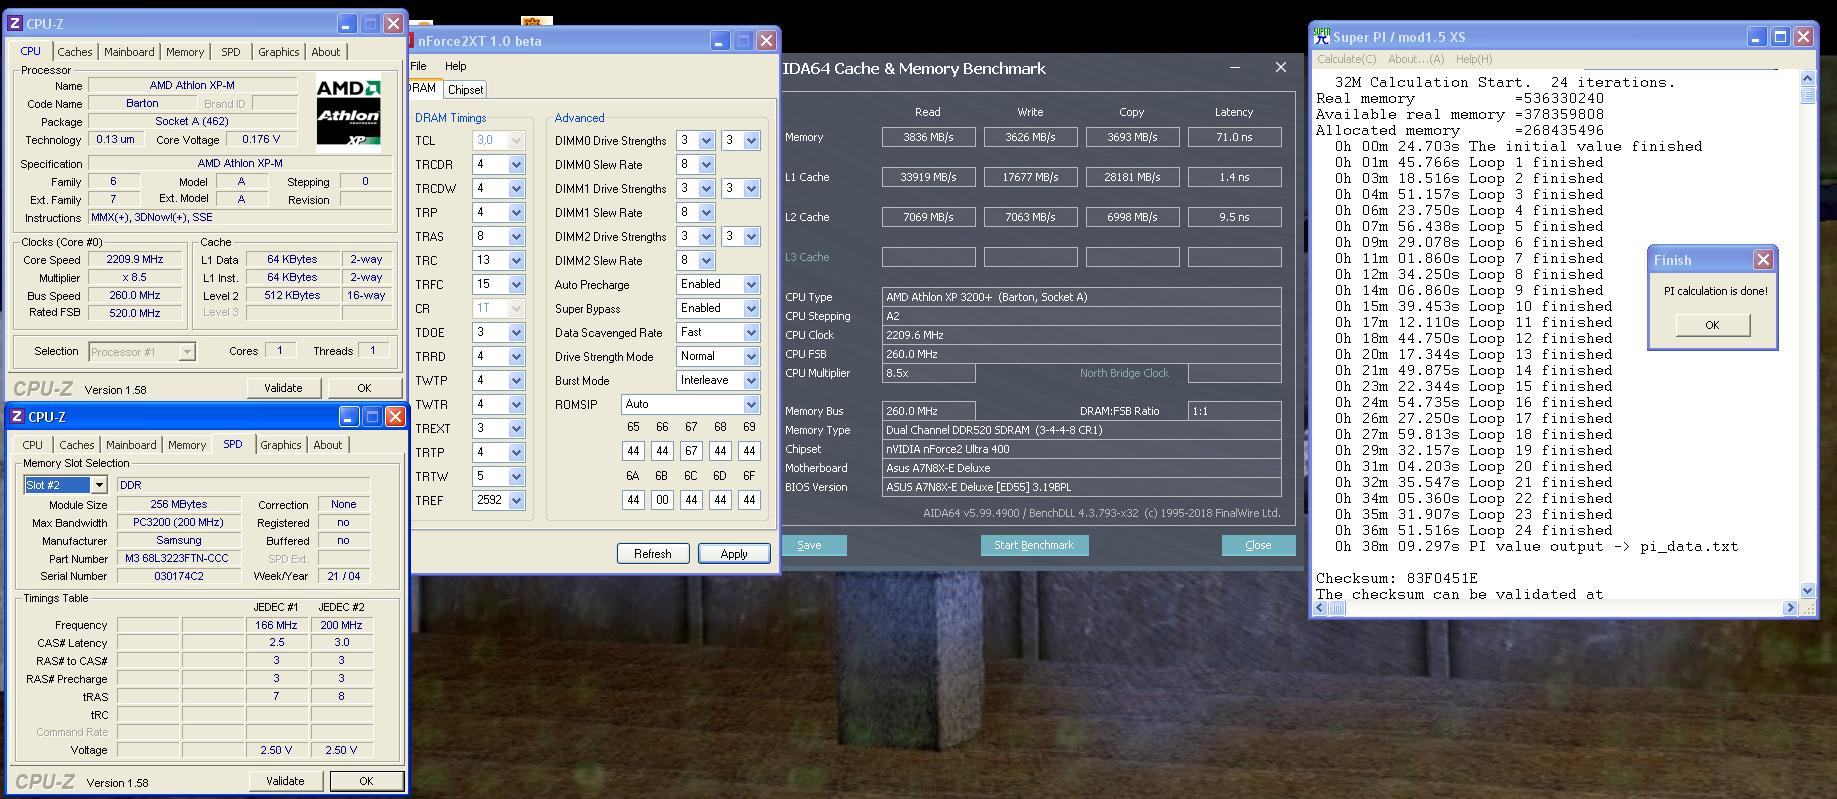This screenshot has width=1837, height=799.
Task: Click Refresh button in nForce2XT
Action: click(653, 553)
